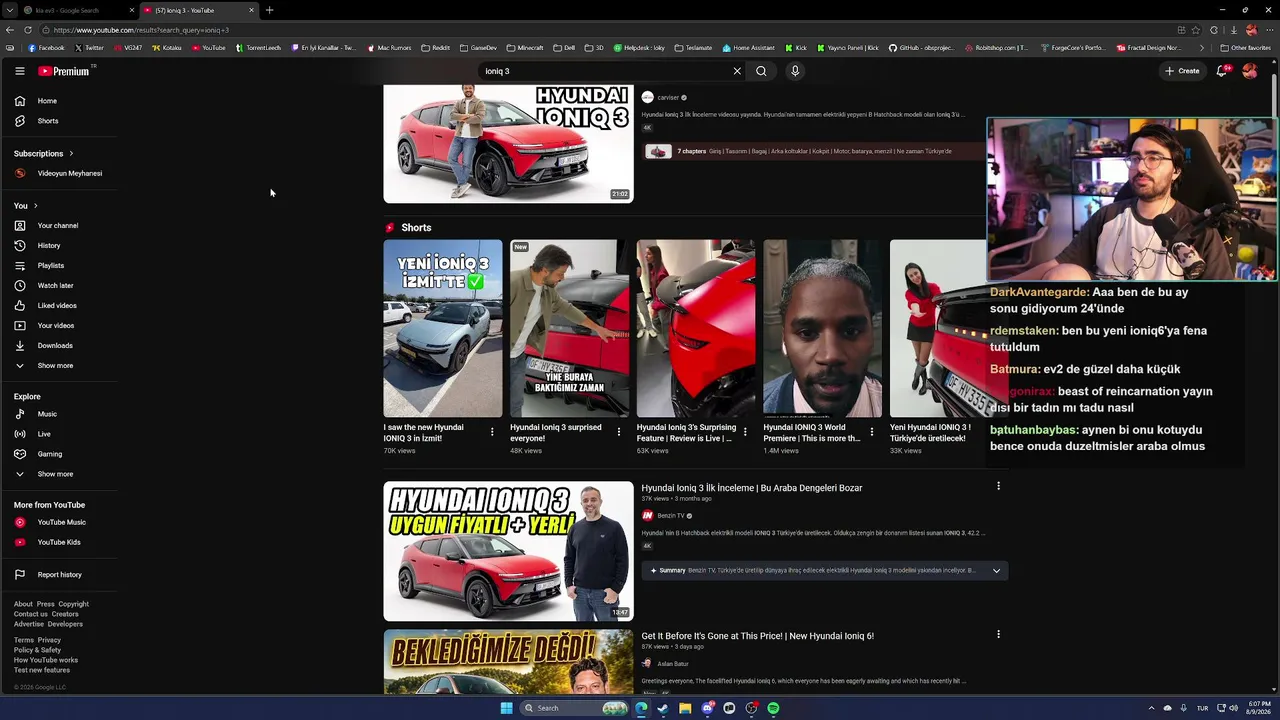Open the 'YENİ IONIQ 3 İZMİT'TE' short
1280x720 pixels.
coord(443,328)
